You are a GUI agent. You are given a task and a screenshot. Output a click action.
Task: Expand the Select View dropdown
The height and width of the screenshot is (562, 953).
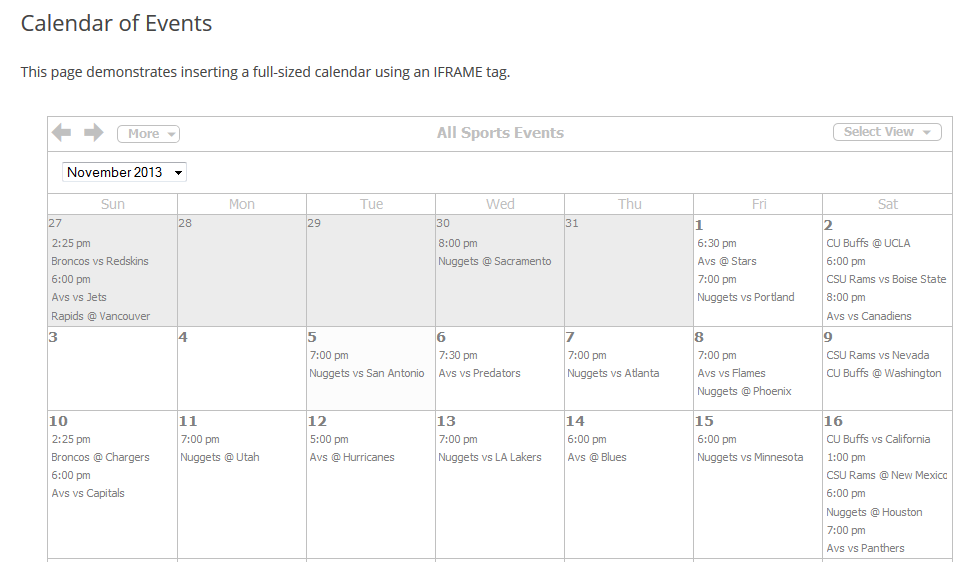(x=887, y=132)
